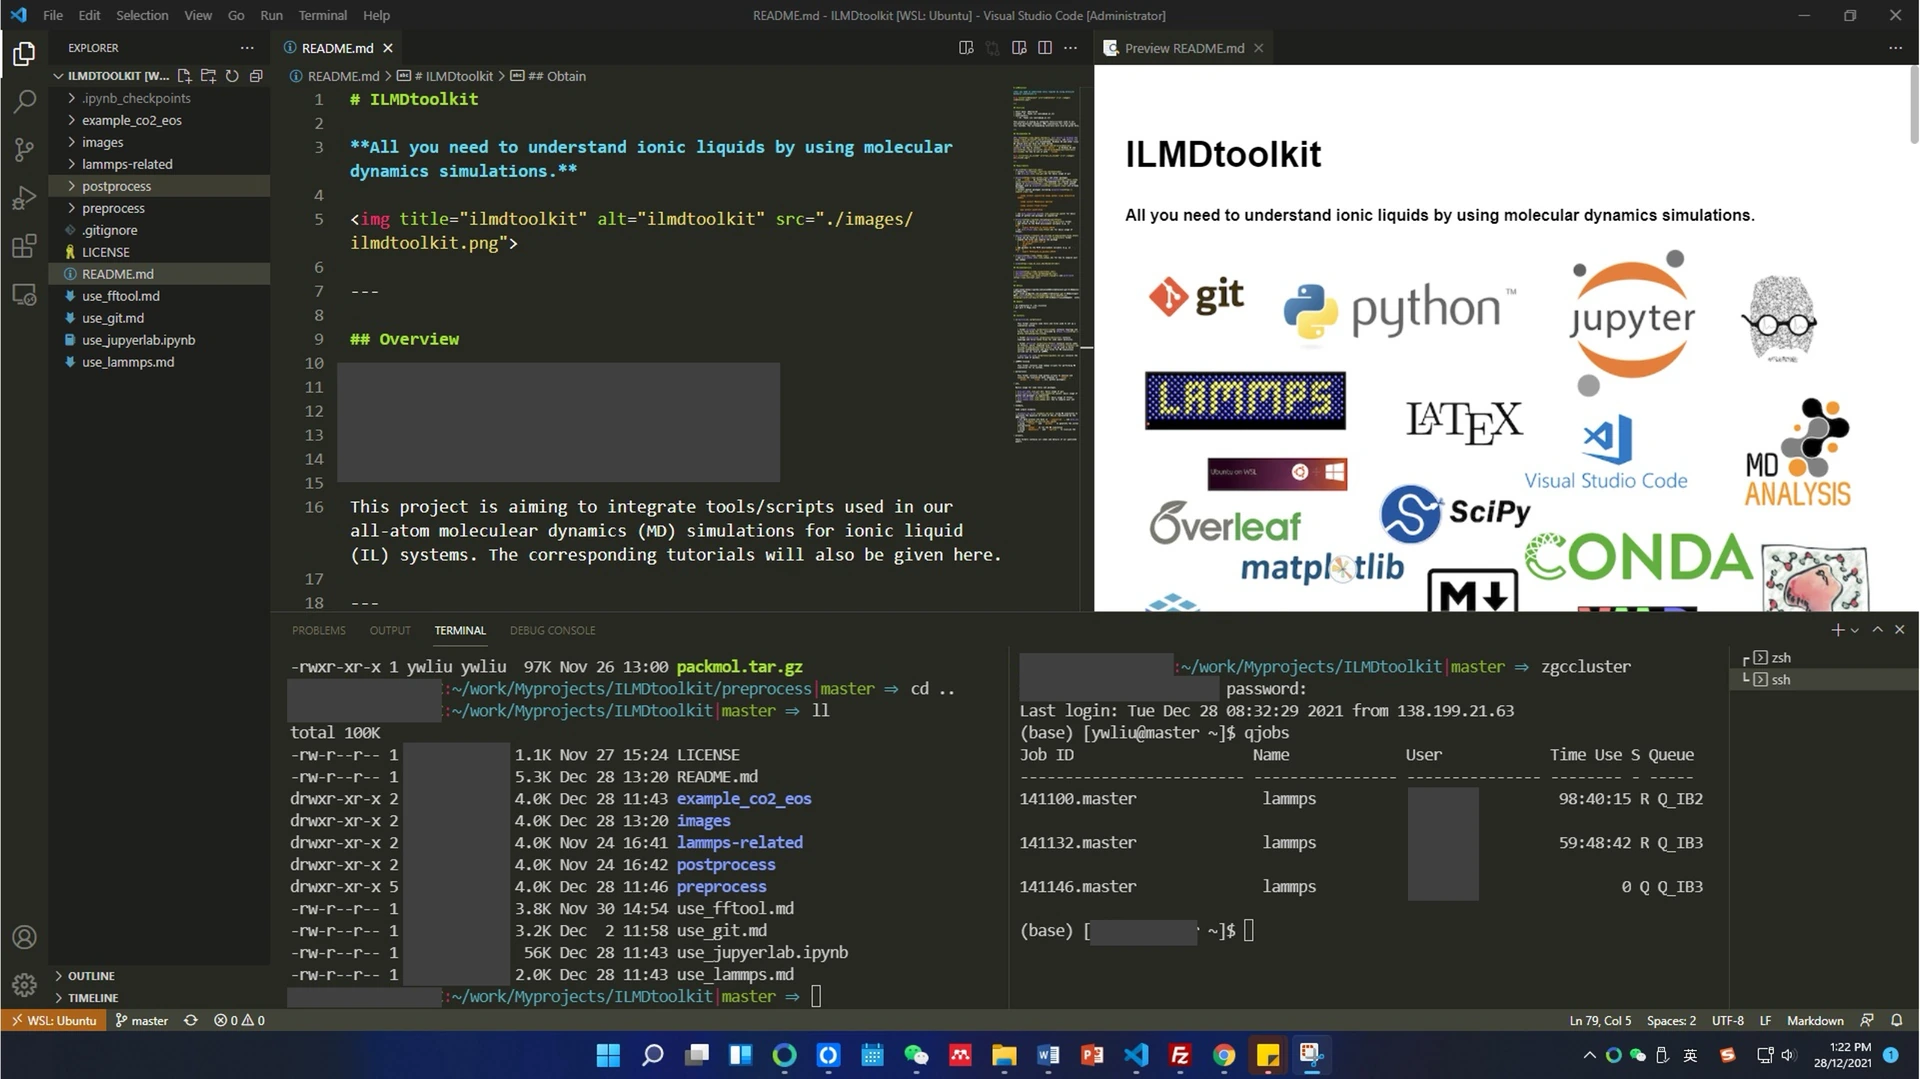Expand the example_co2_eos folder
Image resolution: width=1920 pixels, height=1079 pixels.
tap(160, 120)
